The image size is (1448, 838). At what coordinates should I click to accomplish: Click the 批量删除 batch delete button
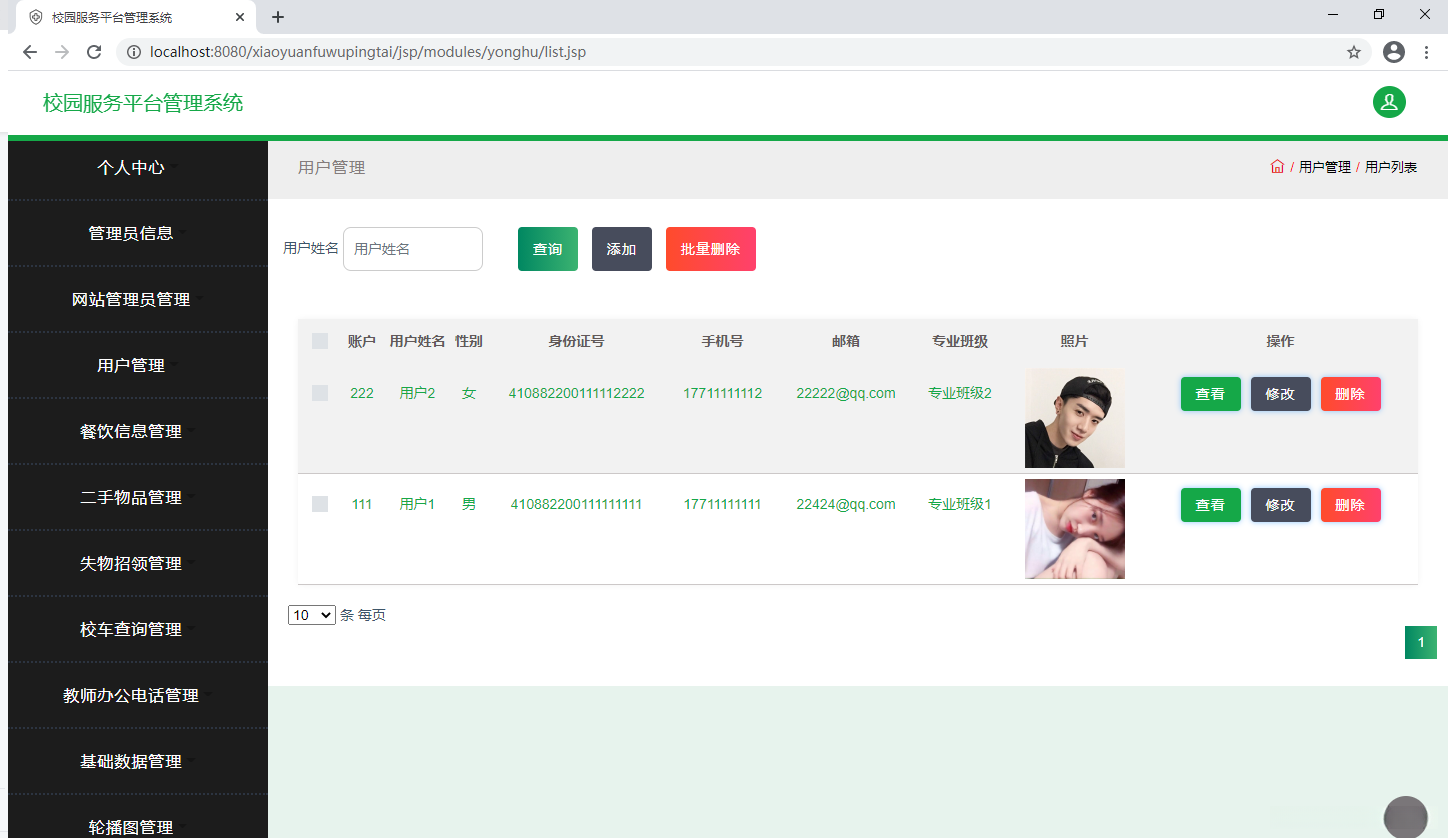tap(710, 249)
